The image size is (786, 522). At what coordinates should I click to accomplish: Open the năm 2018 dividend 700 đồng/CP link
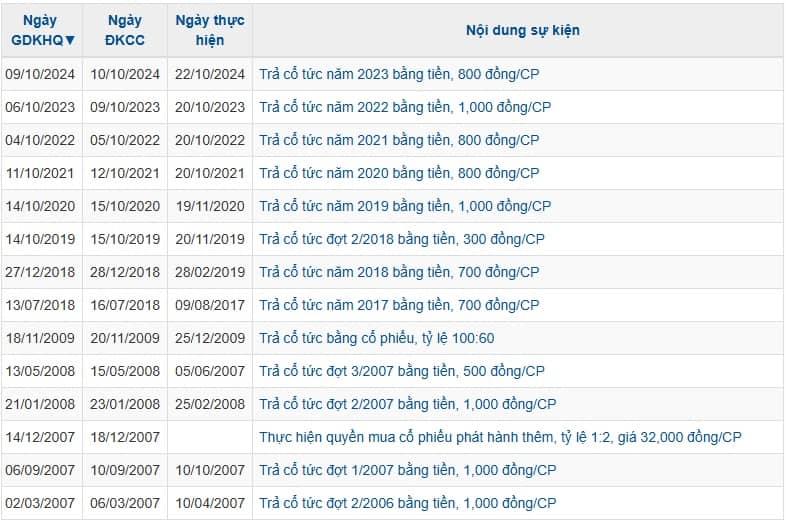pyautogui.click(x=399, y=272)
